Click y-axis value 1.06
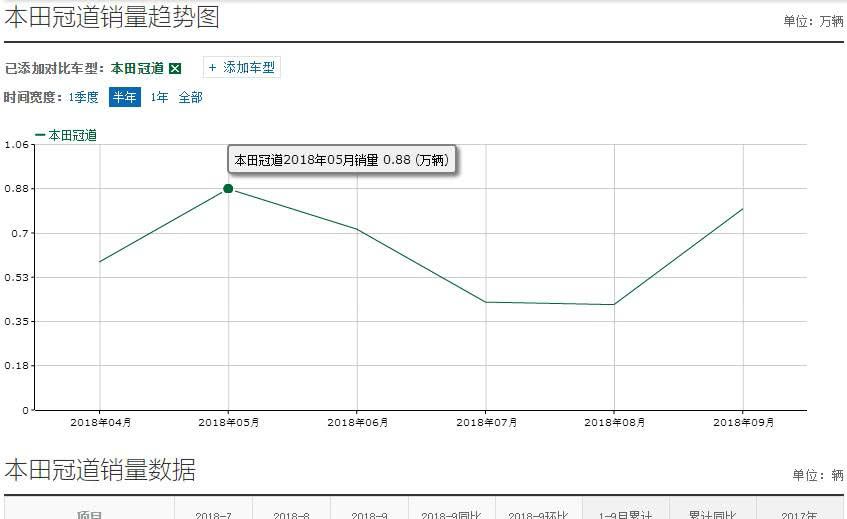847x519 pixels. [x=16, y=145]
